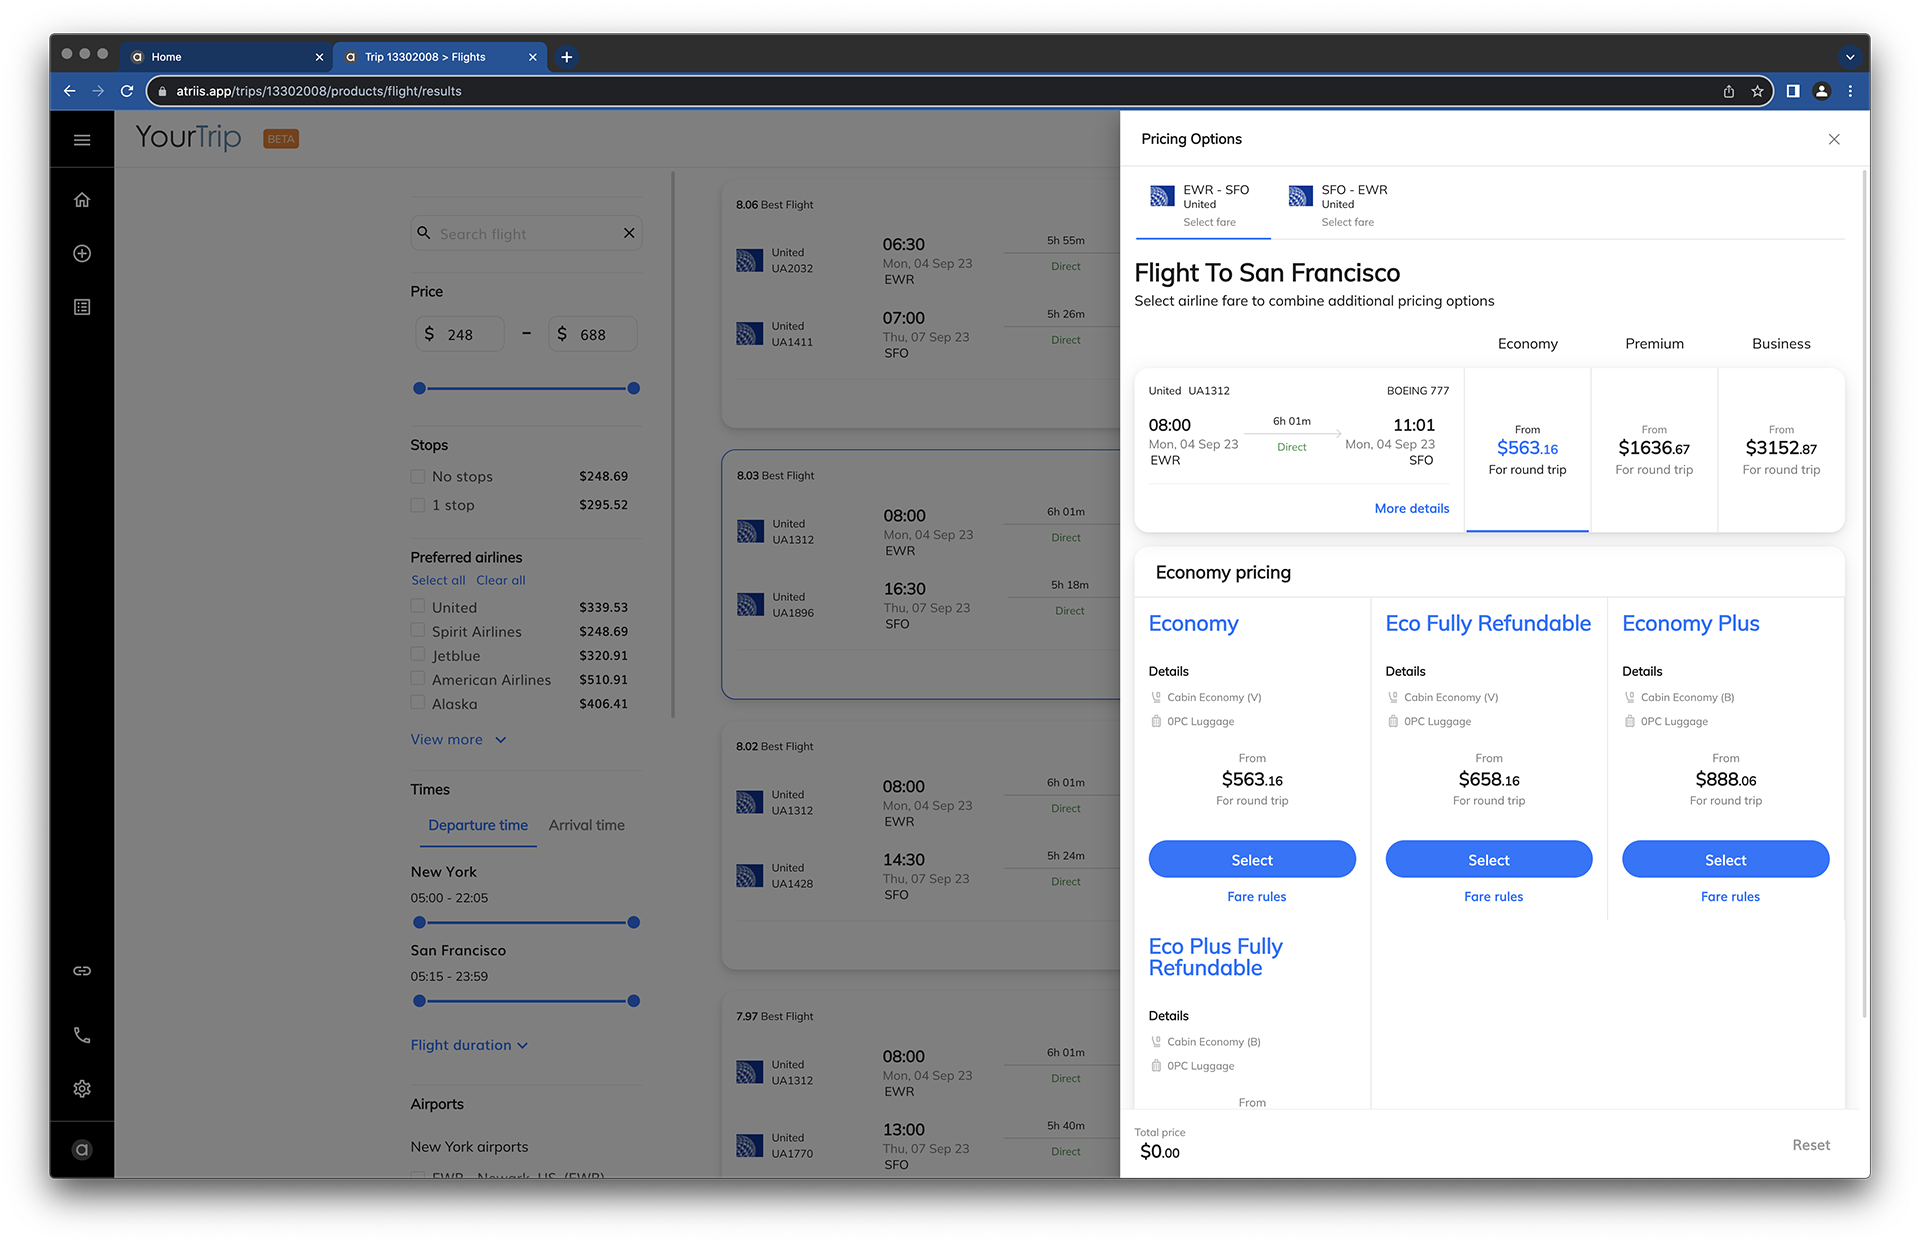1920x1244 pixels.
Task: Go to Home icon in sidebar
Action: (82, 200)
